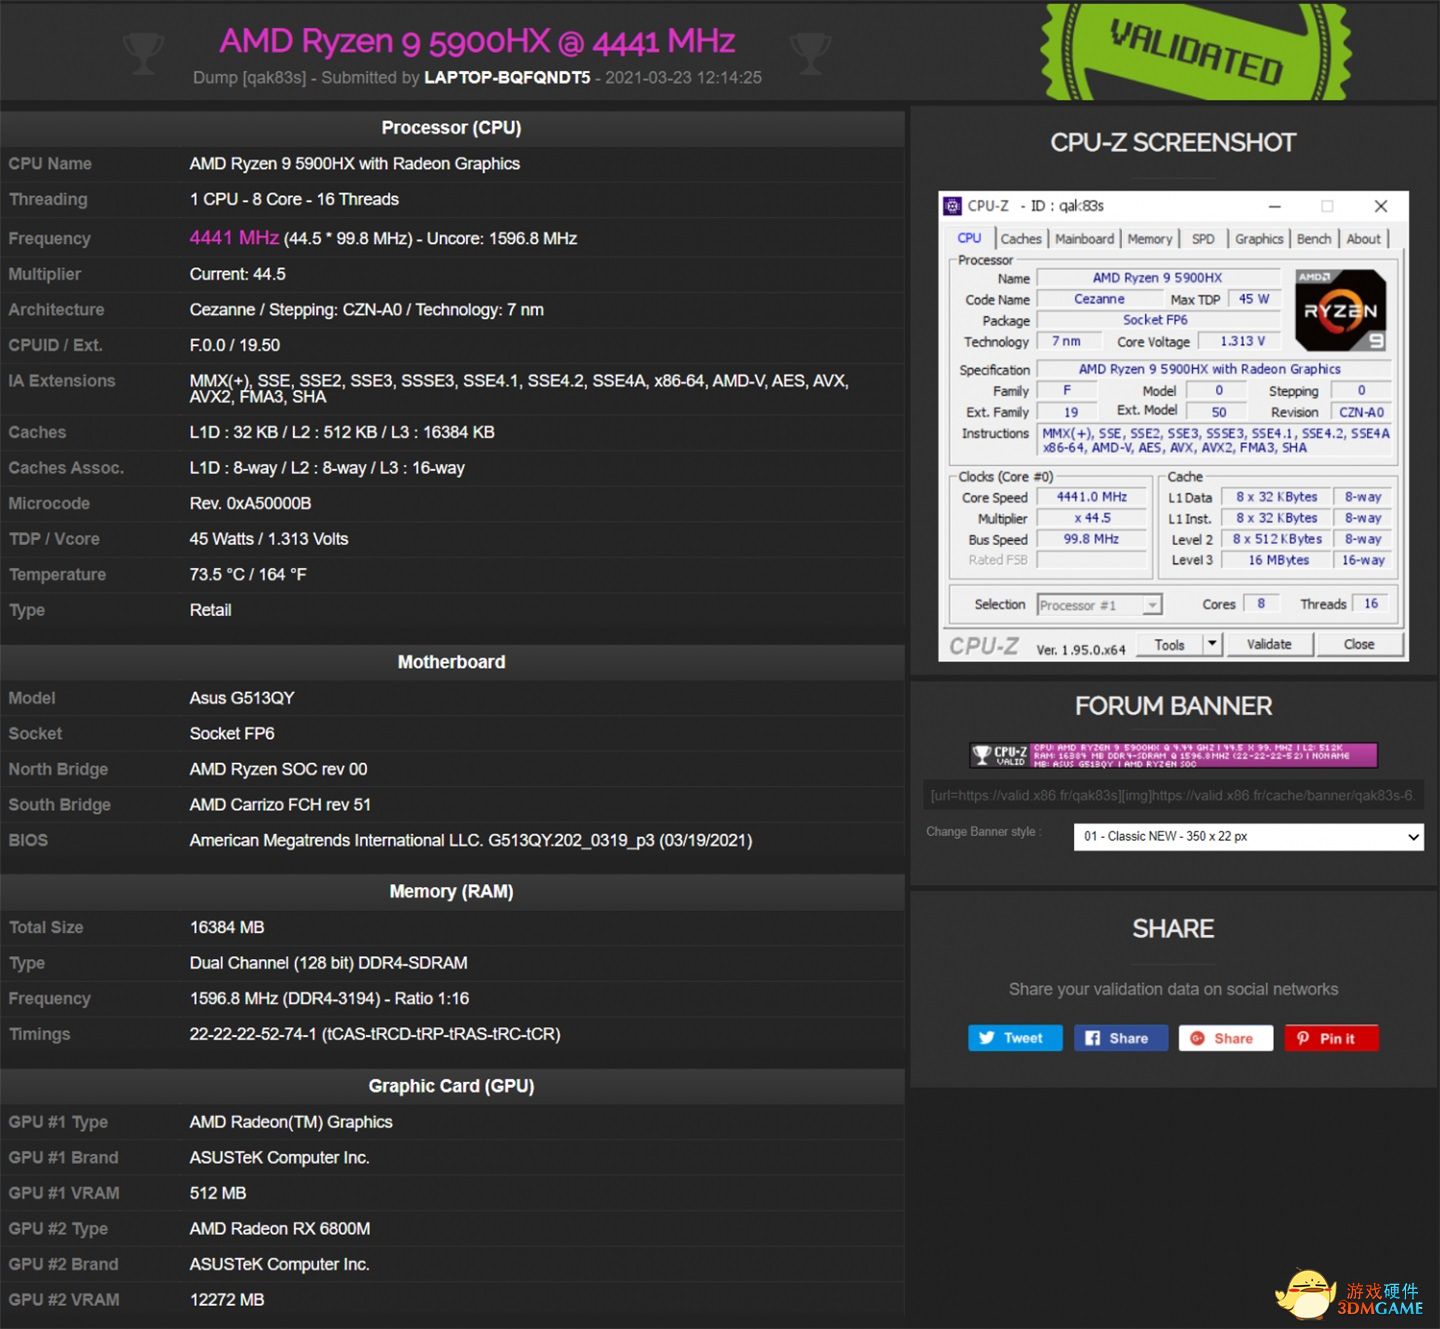Click the red Google Share button
Screen dimensions: 1440x1329
pos(1225,1038)
